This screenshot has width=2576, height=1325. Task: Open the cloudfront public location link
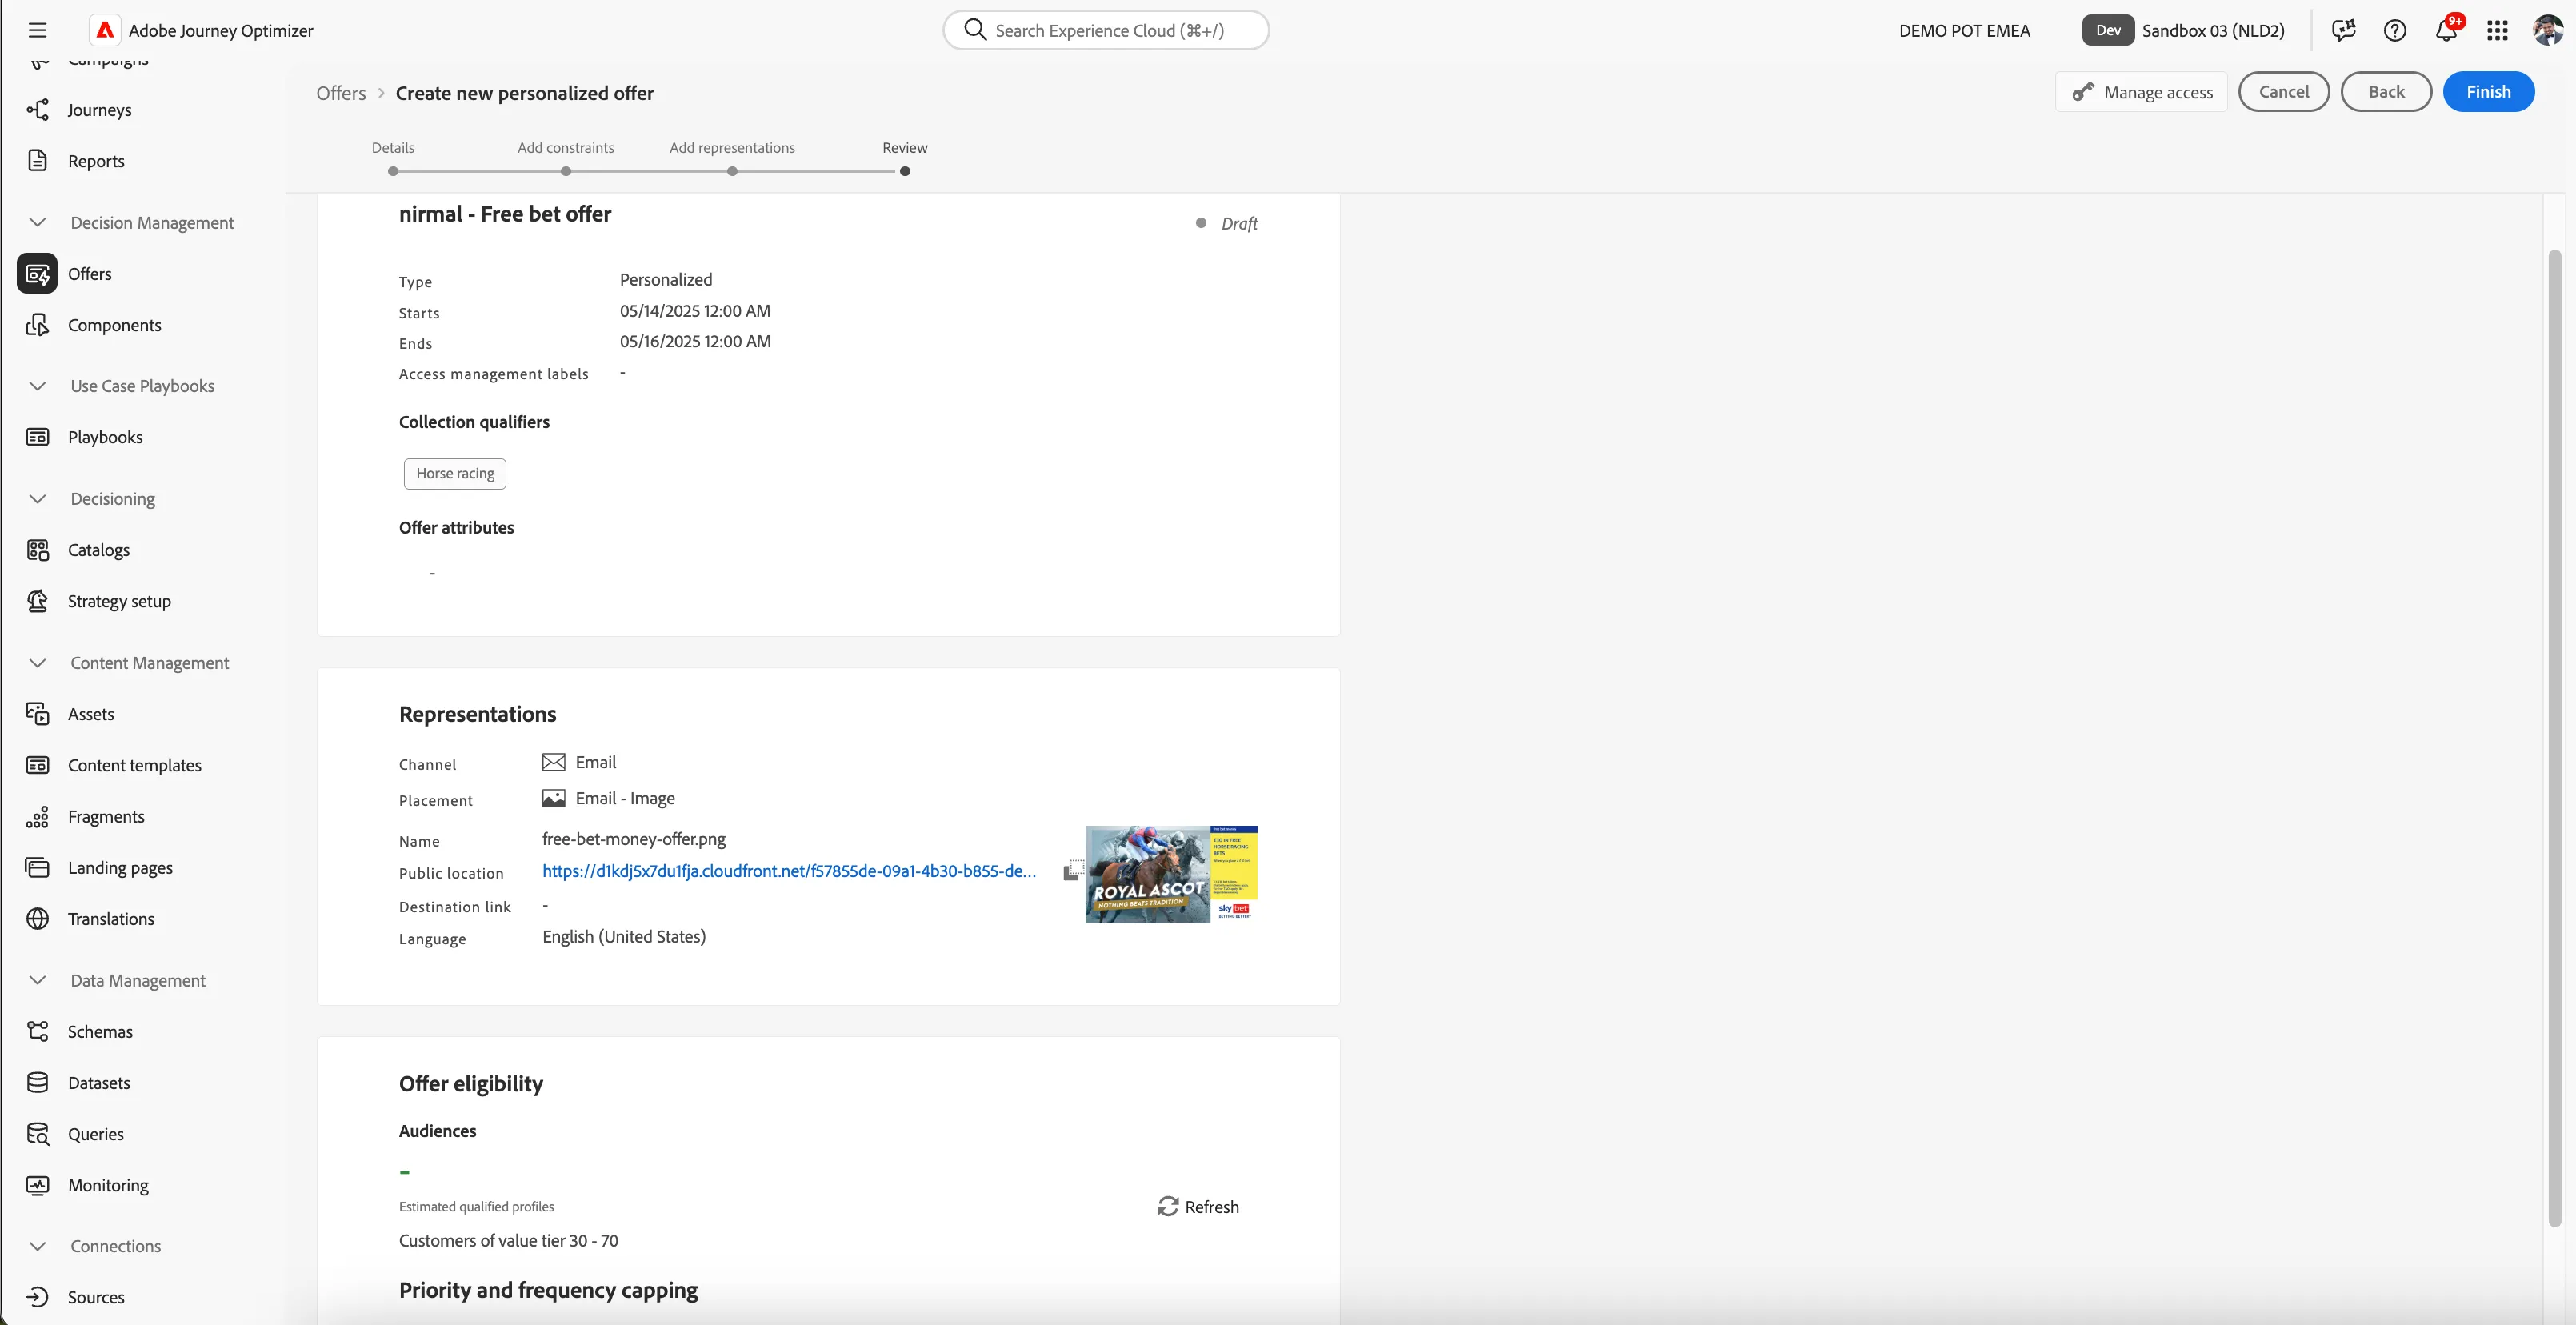(x=789, y=871)
